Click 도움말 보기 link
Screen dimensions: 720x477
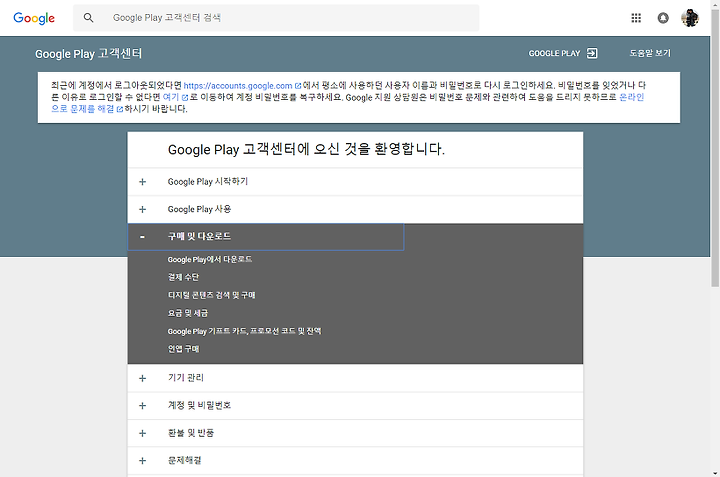[650, 53]
